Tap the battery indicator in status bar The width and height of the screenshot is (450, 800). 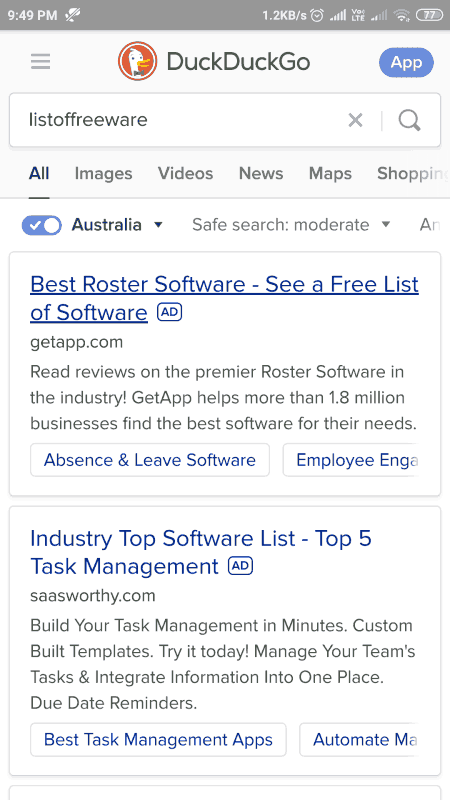tap(430, 15)
